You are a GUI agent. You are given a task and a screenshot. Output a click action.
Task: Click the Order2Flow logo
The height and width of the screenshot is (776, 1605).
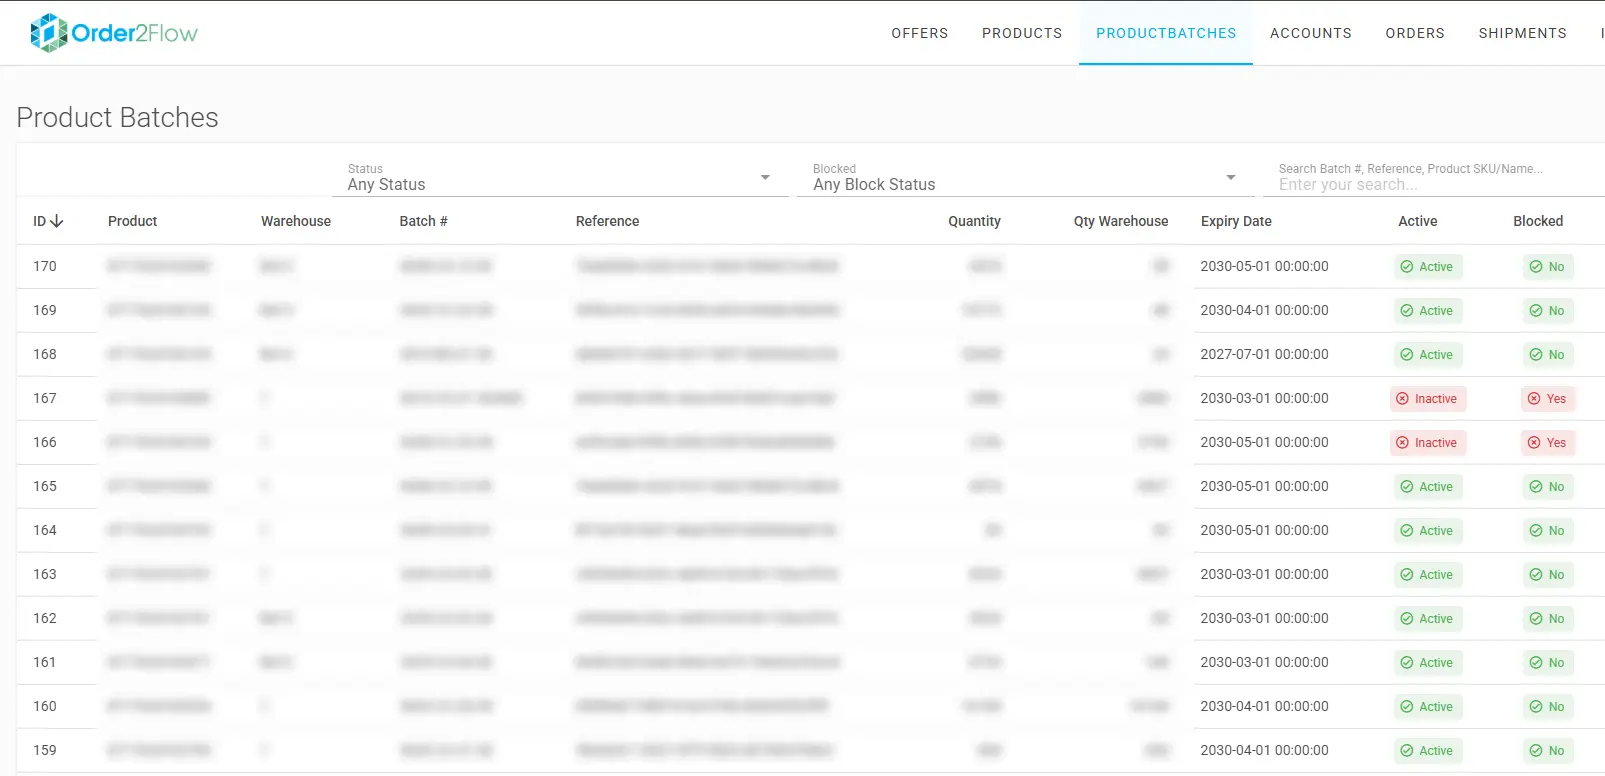[x=114, y=33]
